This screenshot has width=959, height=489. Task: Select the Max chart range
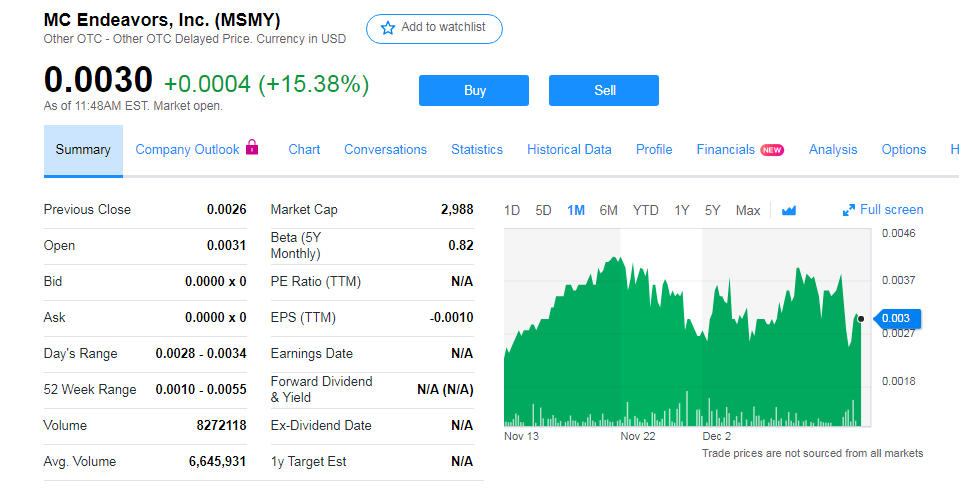(x=747, y=210)
